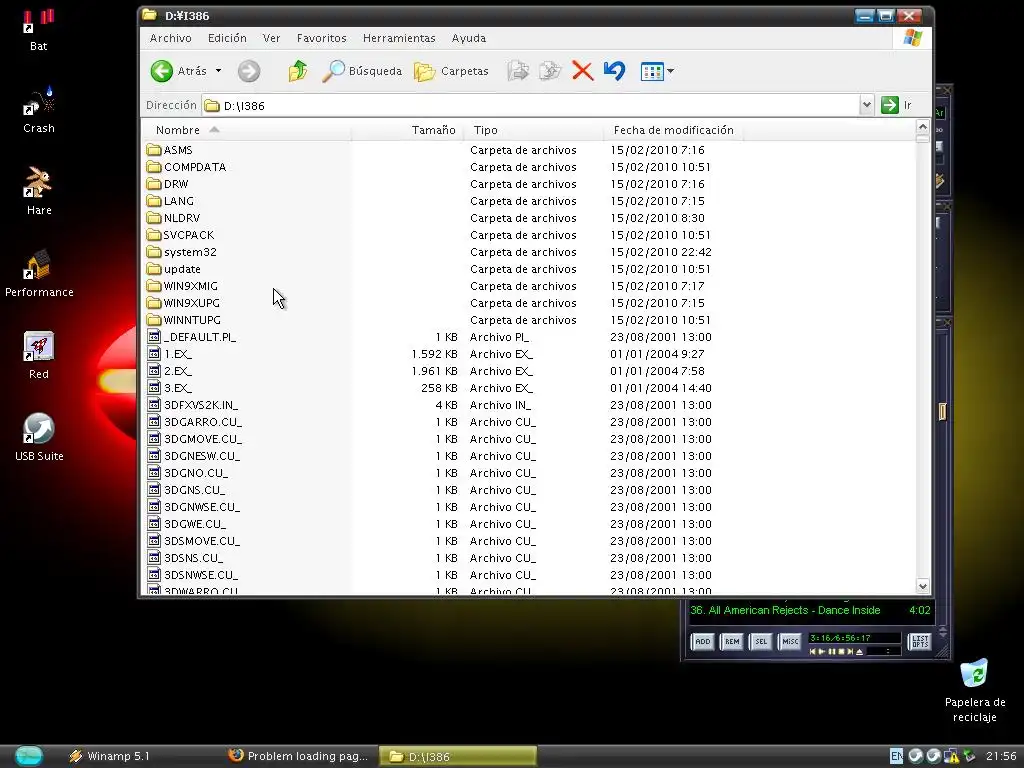Click the Crash desktop shortcut
Screen dimensions: 1024x768
[x=39, y=111]
